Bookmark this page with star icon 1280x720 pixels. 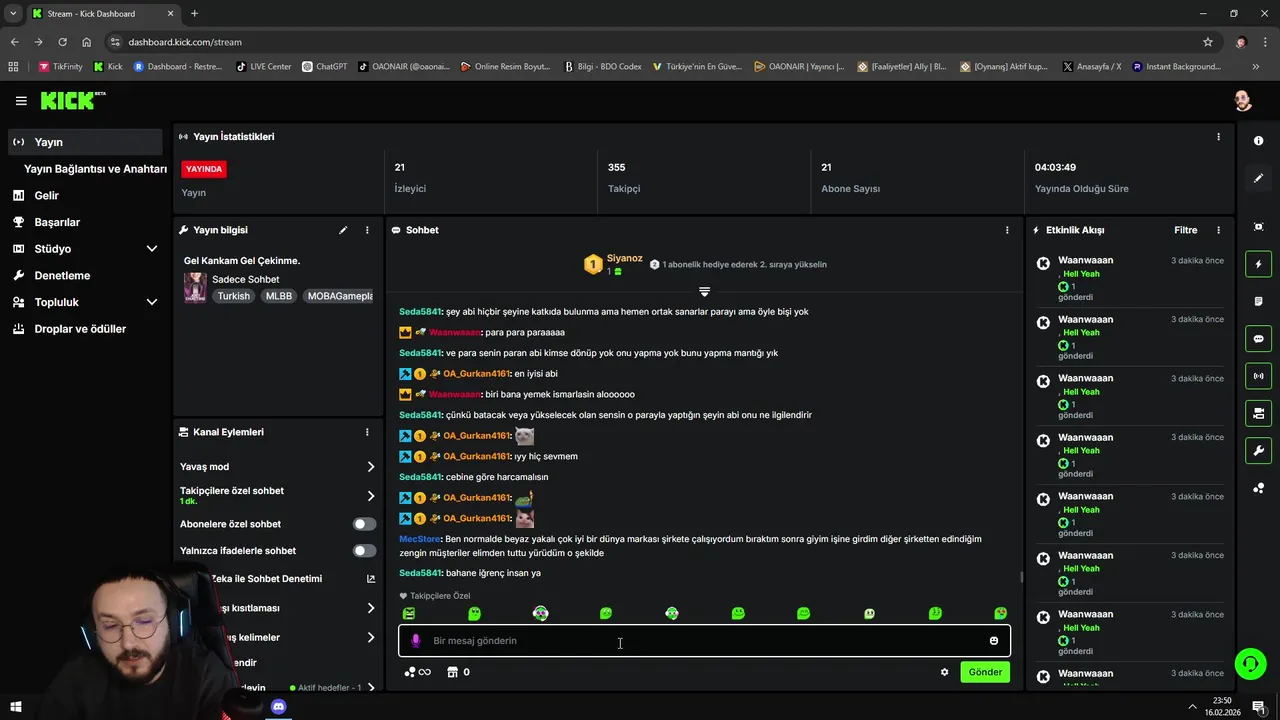[x=1208, y=42]
